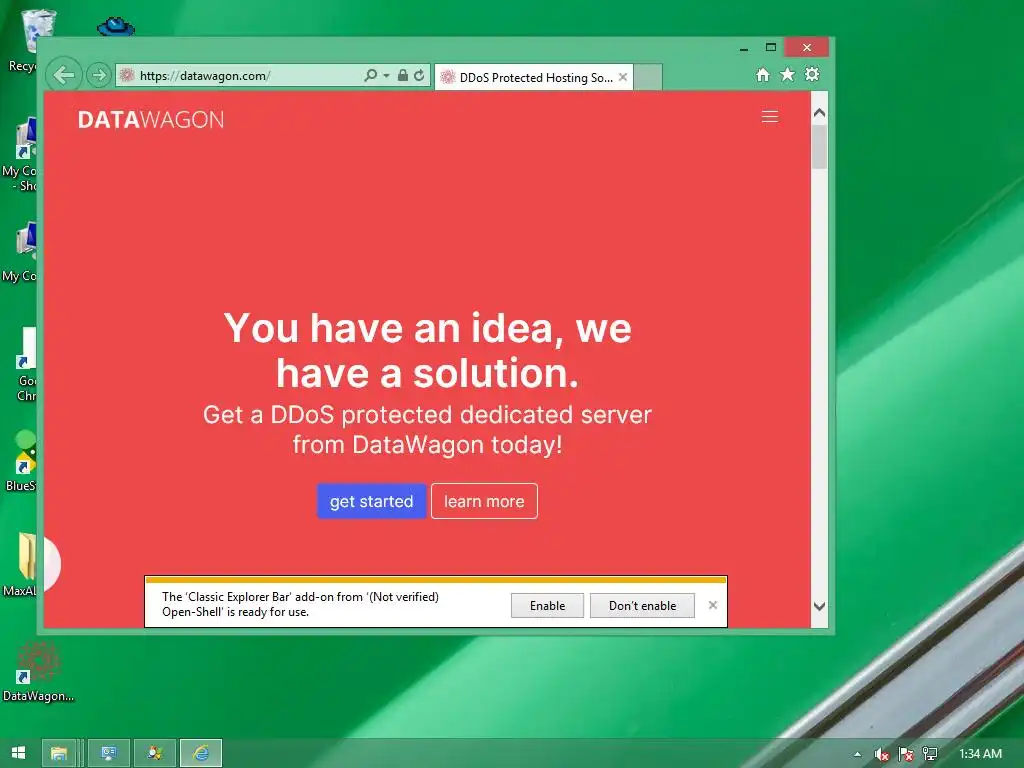Click the scrollbar up arrow
Screen dimensions: 1024x768
[x=820, y=112]
